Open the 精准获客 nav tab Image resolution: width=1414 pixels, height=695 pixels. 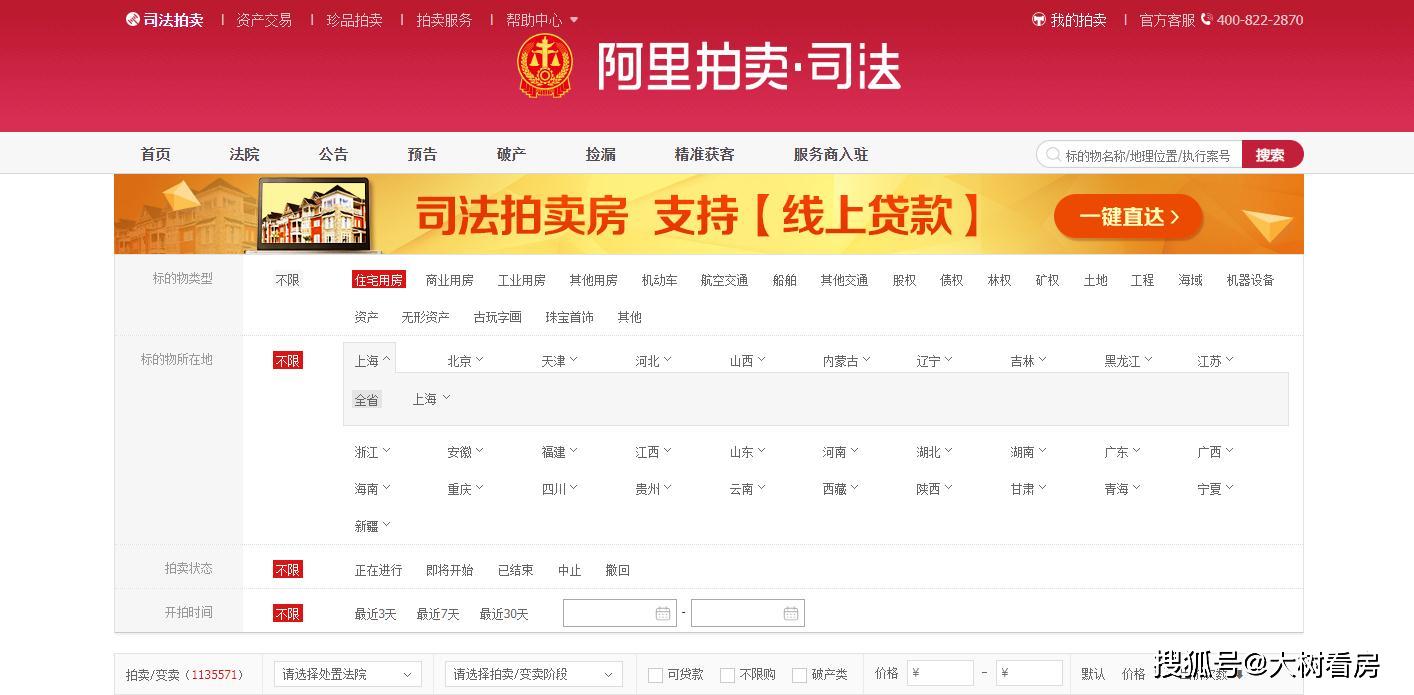pyautogui.click(x=704, y=154)
